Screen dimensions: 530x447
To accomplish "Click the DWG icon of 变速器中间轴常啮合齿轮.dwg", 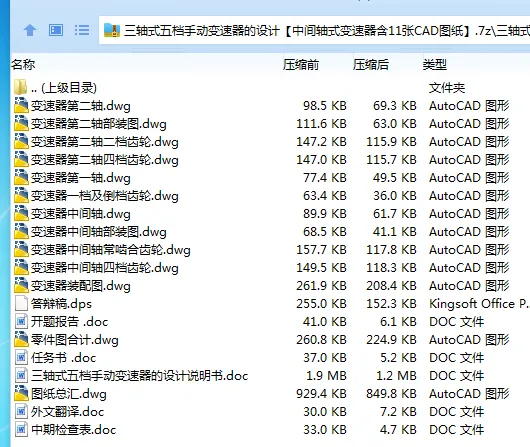I will click(x=21, y=249).
